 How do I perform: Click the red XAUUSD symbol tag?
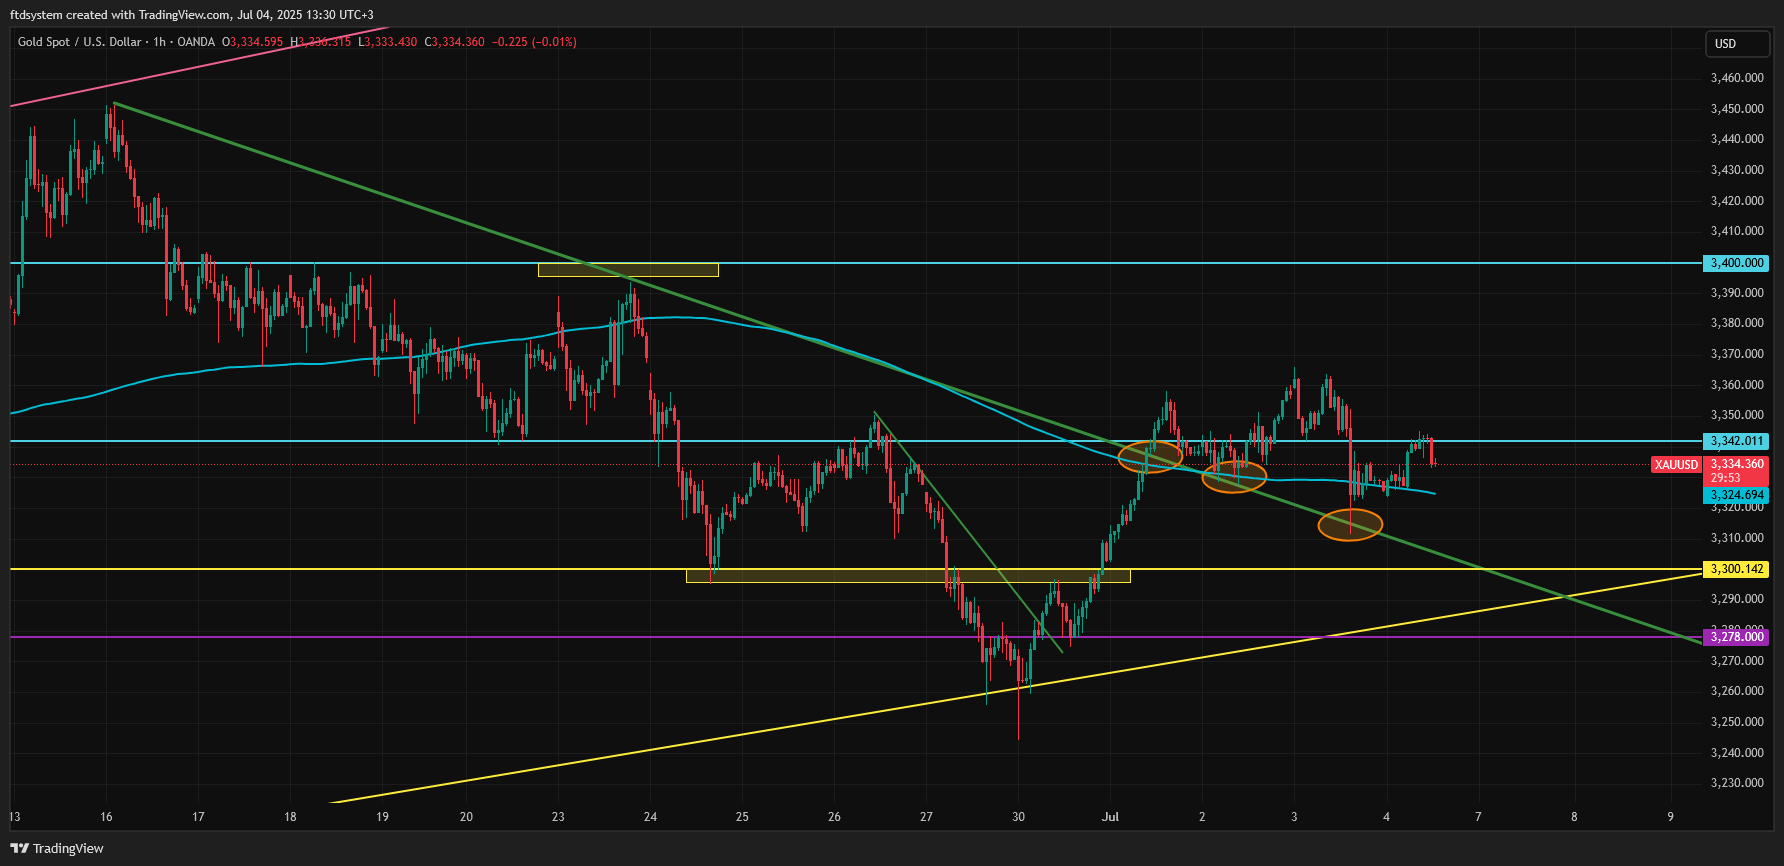coord(1675,465)
